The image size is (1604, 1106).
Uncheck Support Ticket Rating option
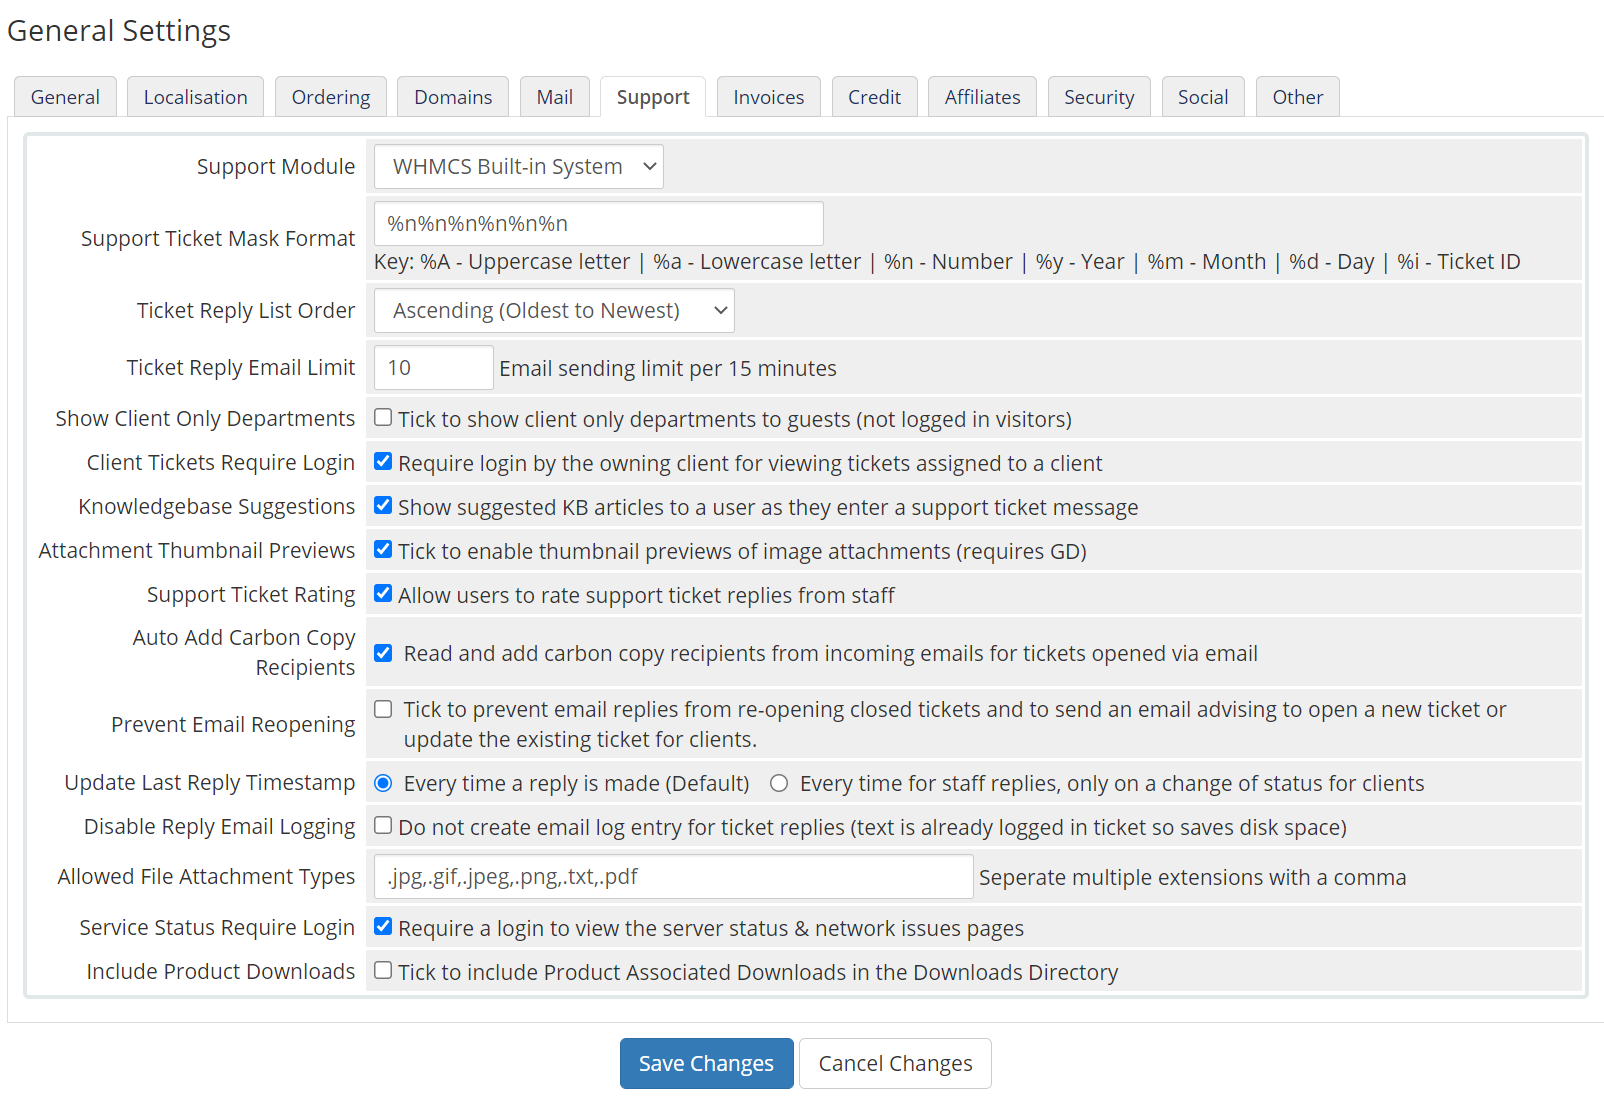click(x=383, y=594)
